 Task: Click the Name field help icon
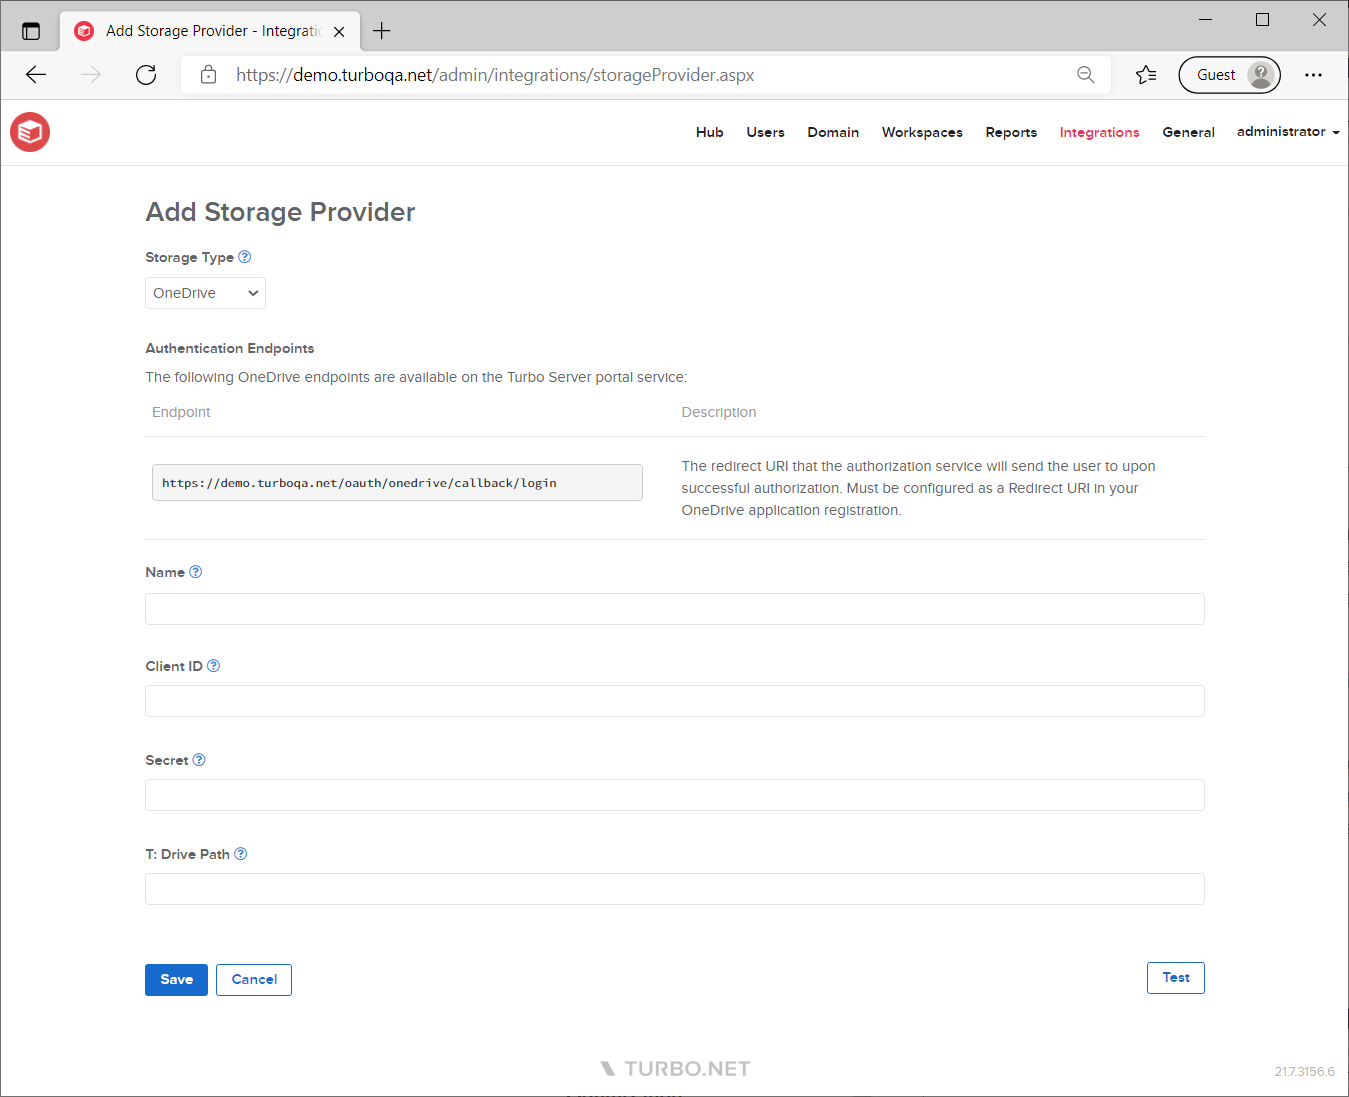click(x=196, y=572)
